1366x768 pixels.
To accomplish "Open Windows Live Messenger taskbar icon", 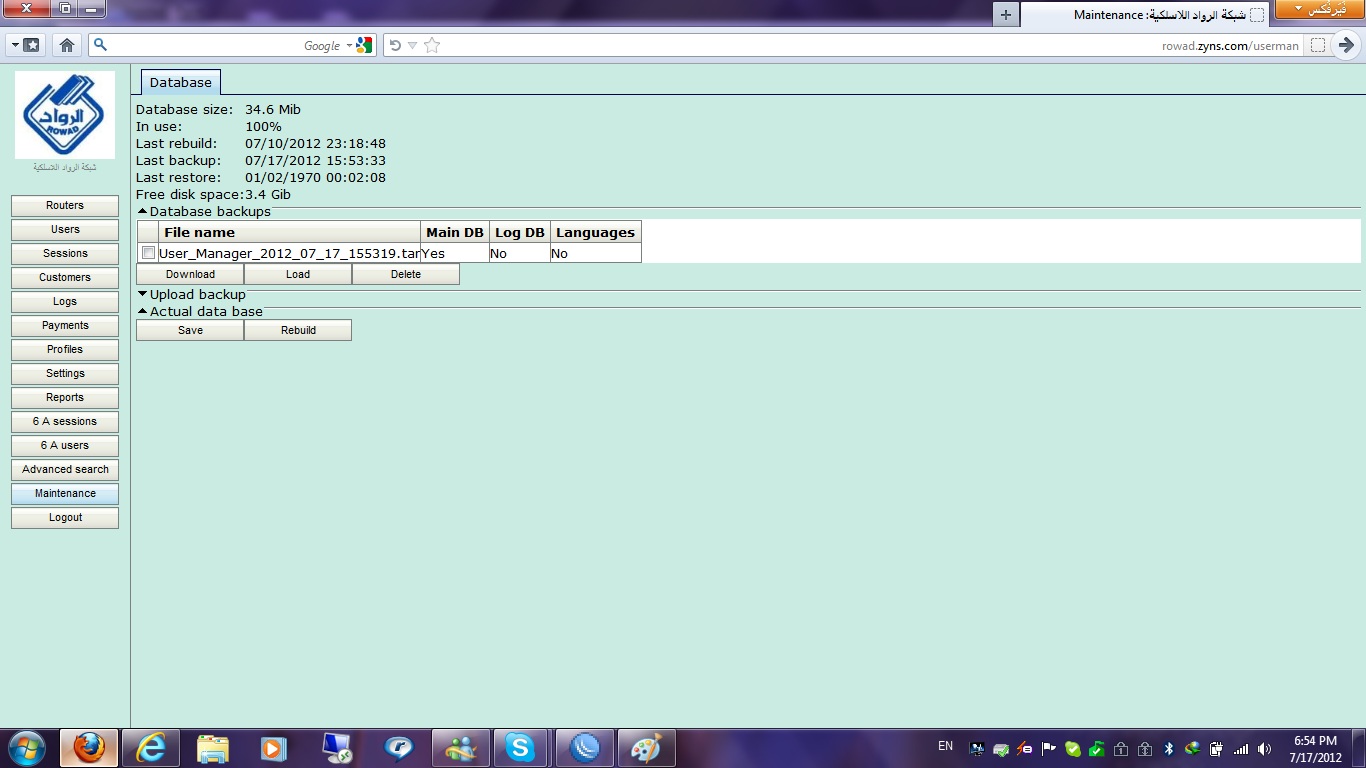I will tap(461, 748).
